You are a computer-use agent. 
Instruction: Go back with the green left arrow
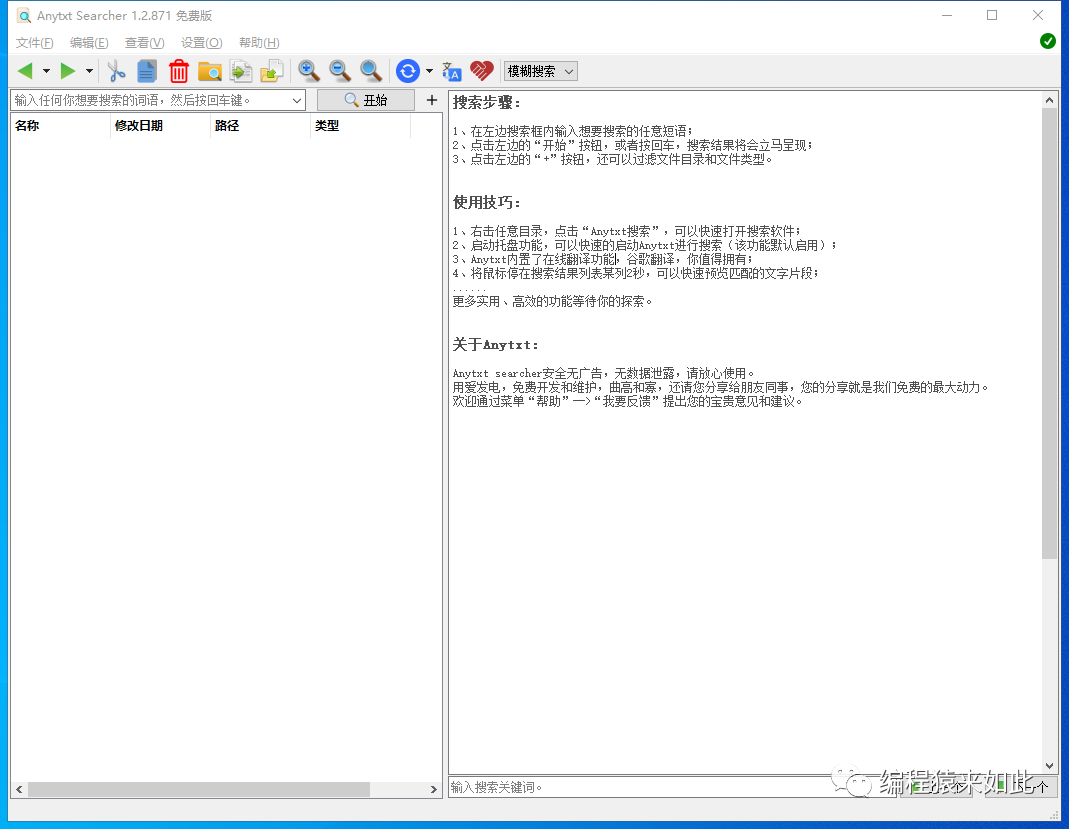tap(25, 71)
